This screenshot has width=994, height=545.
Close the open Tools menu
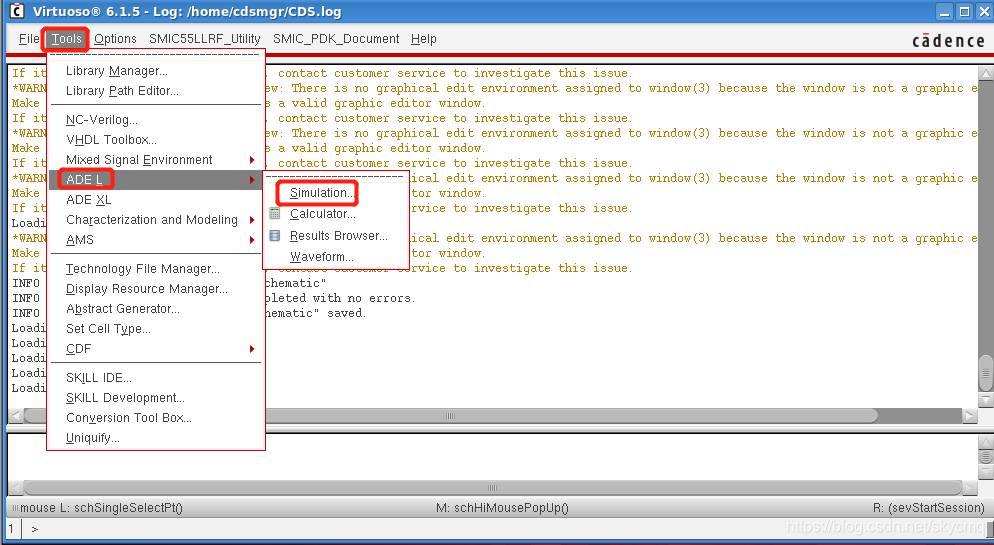(x=67, y=39)
